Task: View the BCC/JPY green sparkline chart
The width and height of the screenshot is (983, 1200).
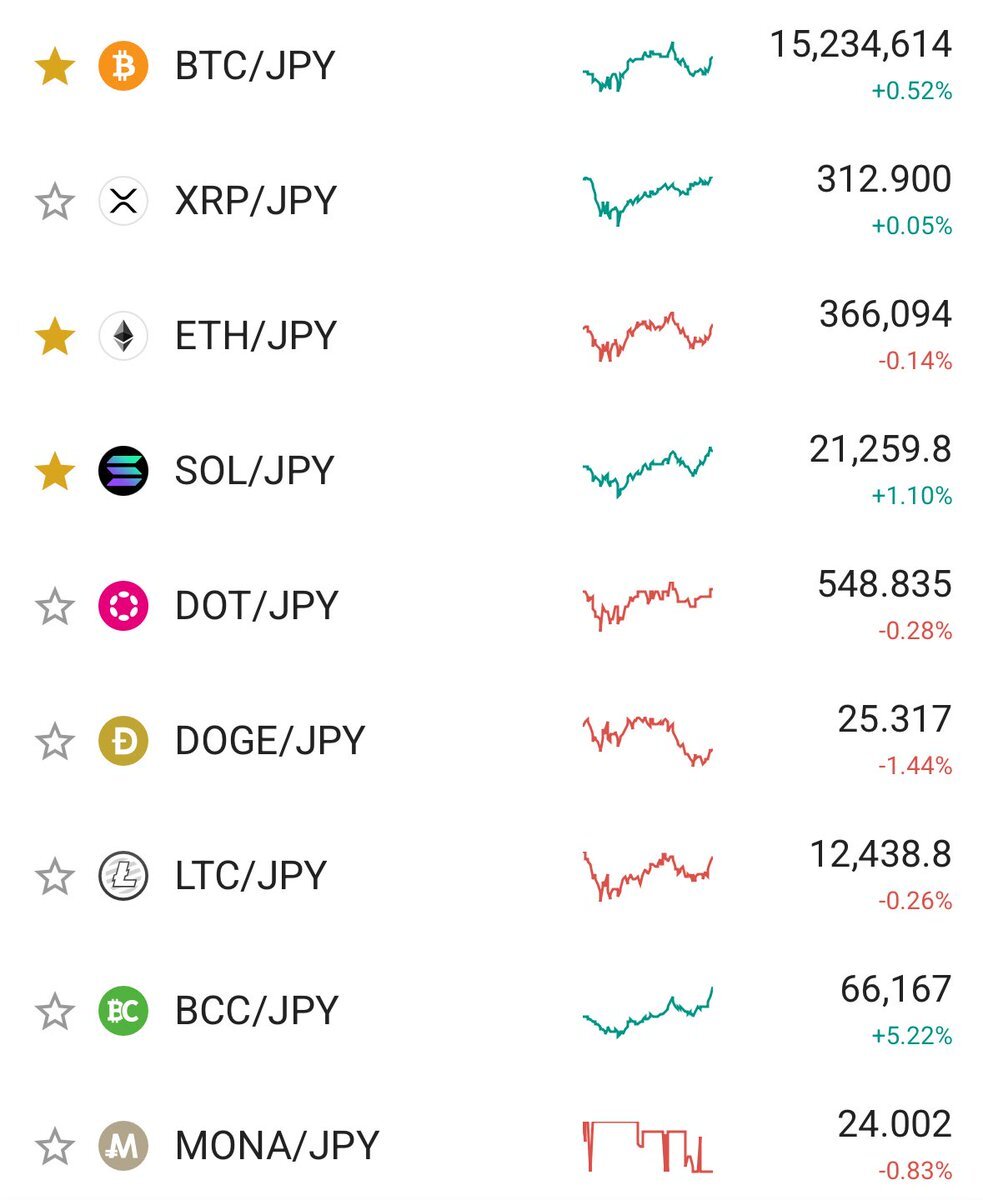Action: [x=648, y=1012]
